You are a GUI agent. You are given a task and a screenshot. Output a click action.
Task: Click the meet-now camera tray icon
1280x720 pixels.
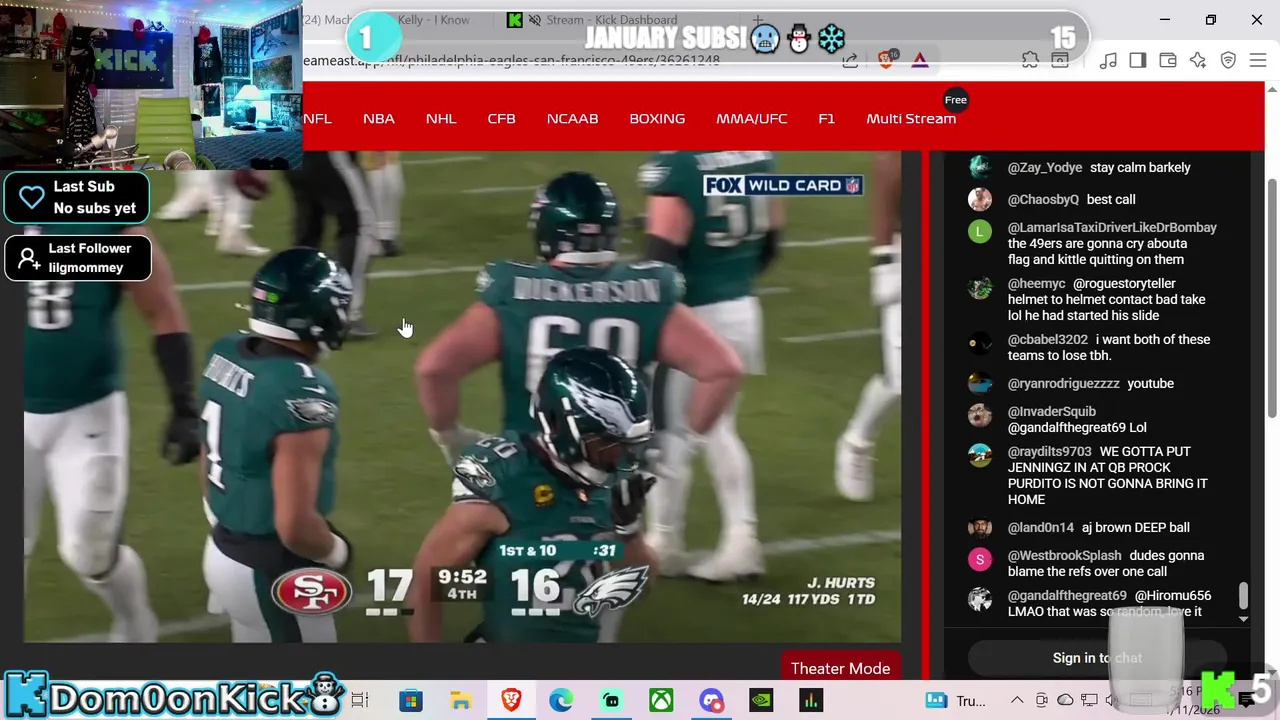pos(1041,700)
